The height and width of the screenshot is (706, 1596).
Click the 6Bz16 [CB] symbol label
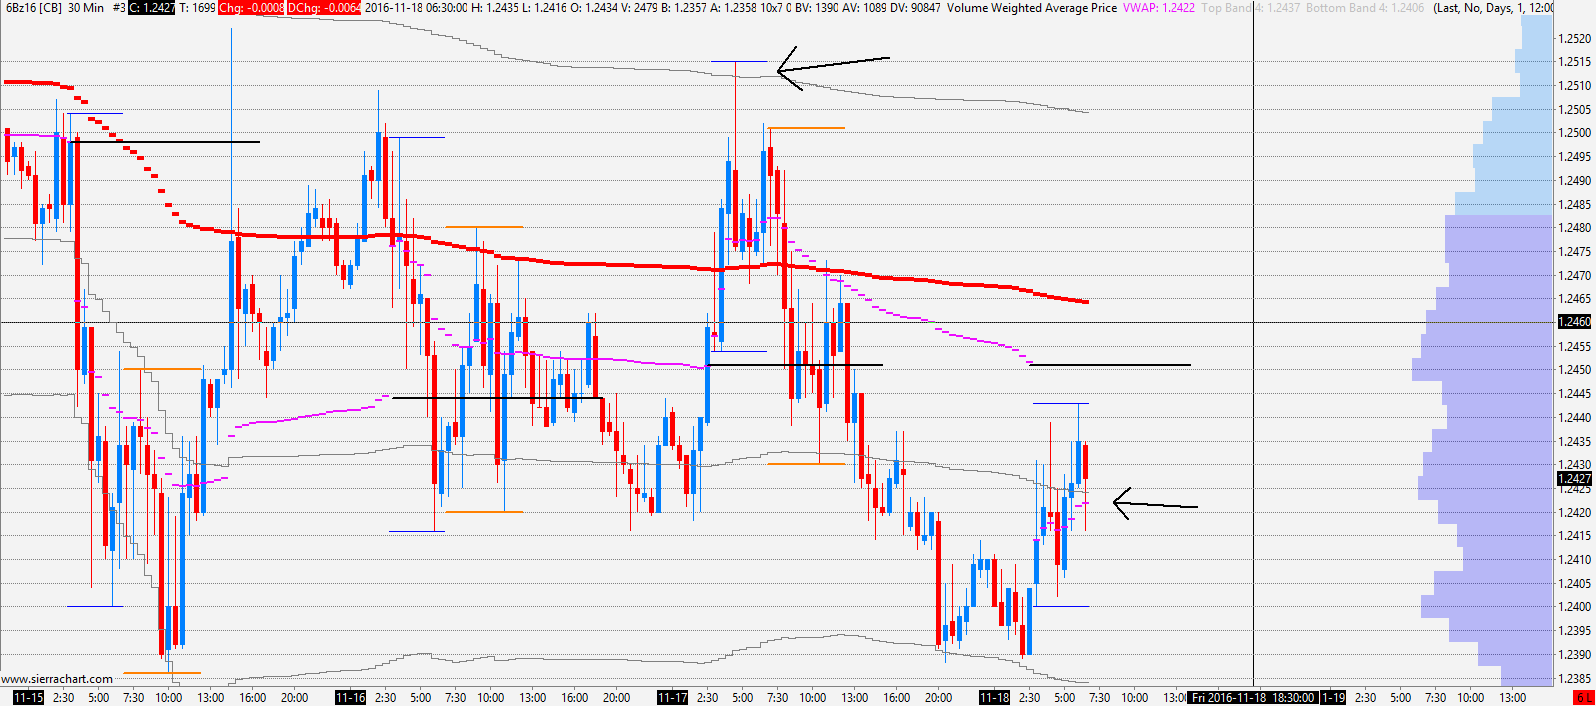34,8
